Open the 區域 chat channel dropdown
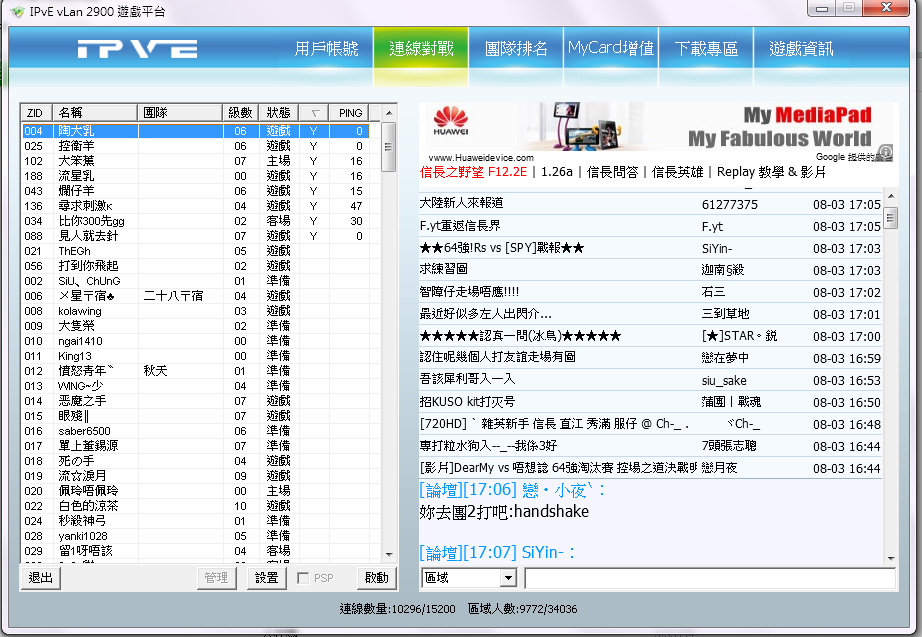Viewport: 922px width, 637px height. pyautogui.click(x=507, y=578)
